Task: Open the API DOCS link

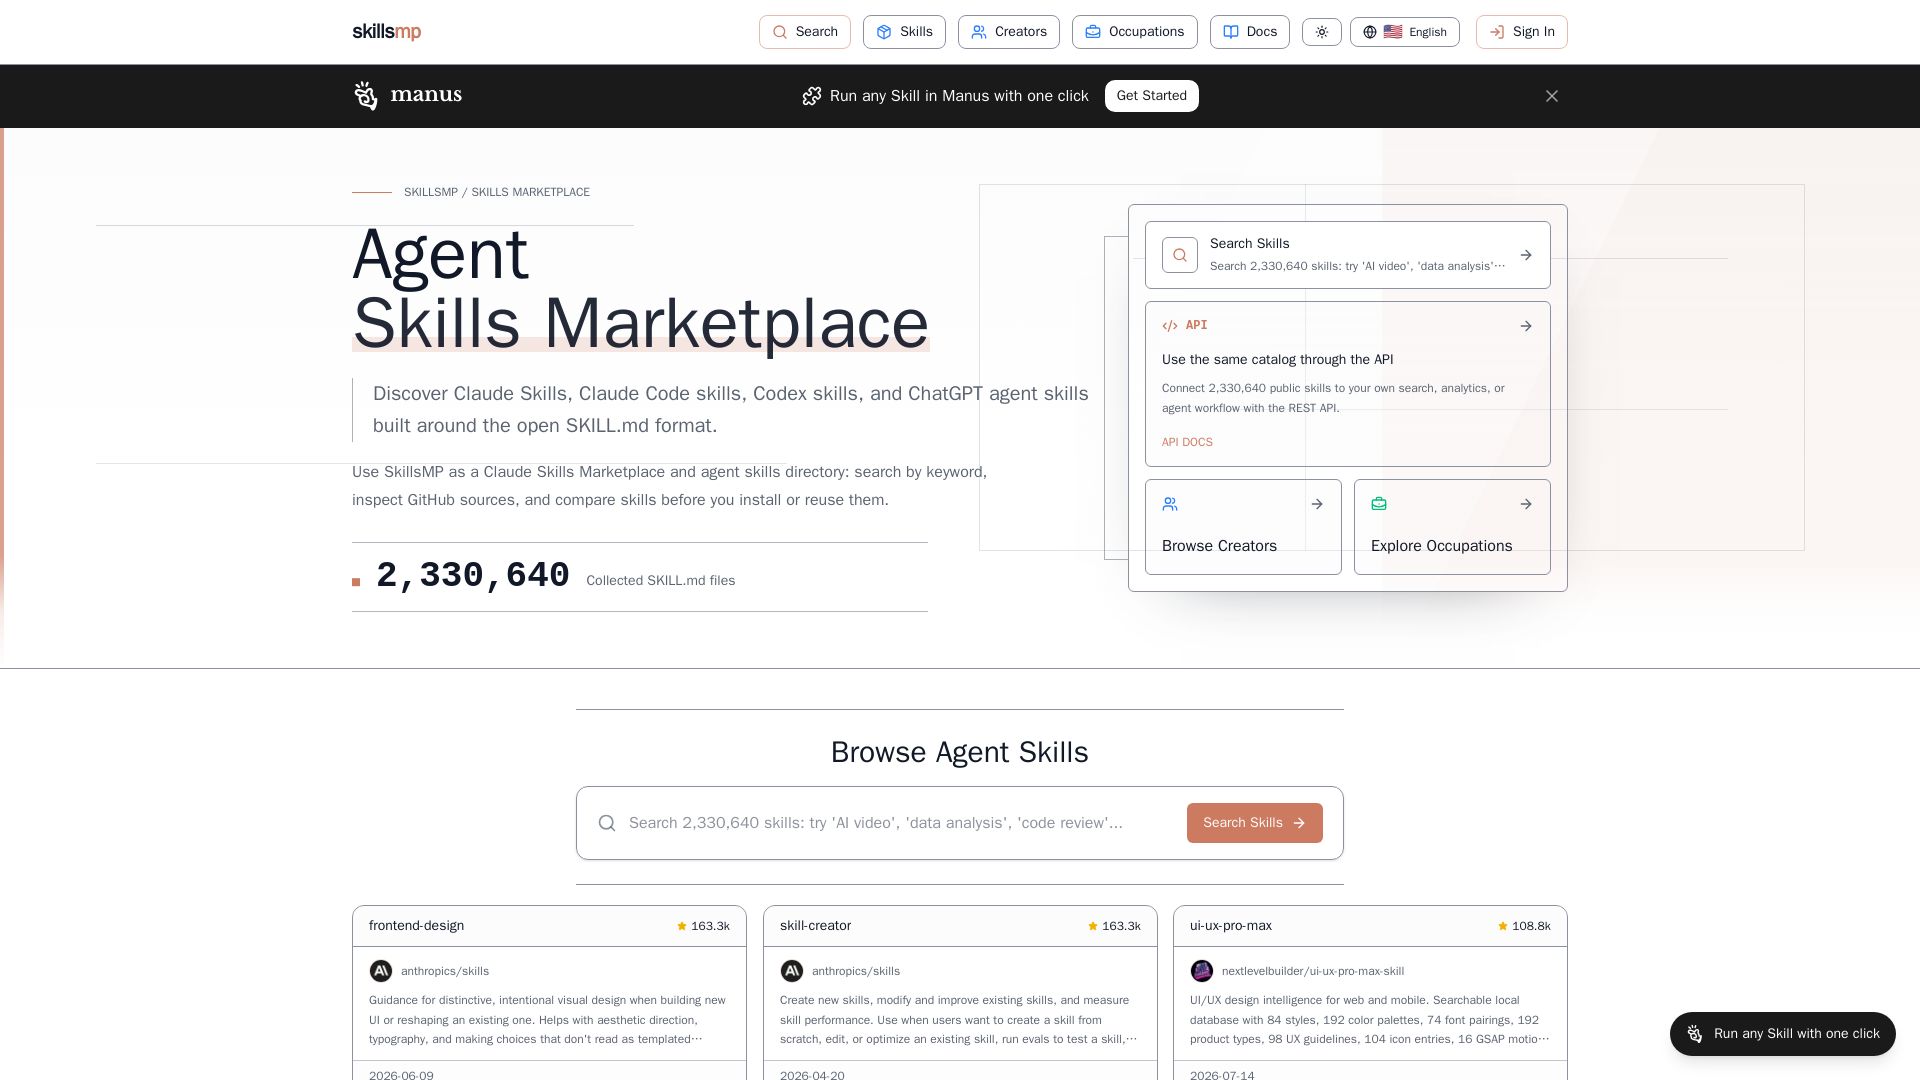Action: click(1187, 442)
